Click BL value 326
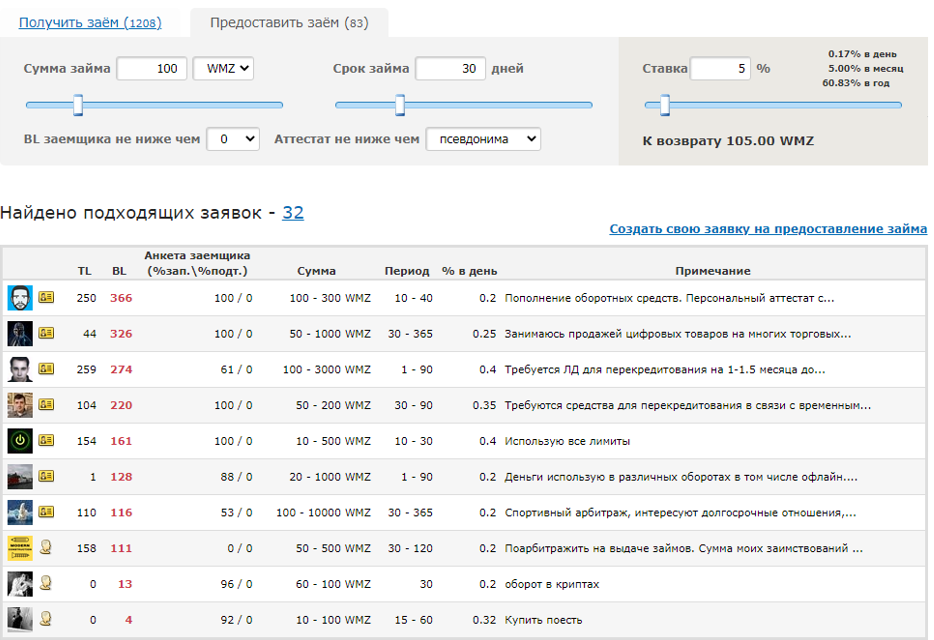Screen dimensions: 934x640 click(x=121, y=334)
